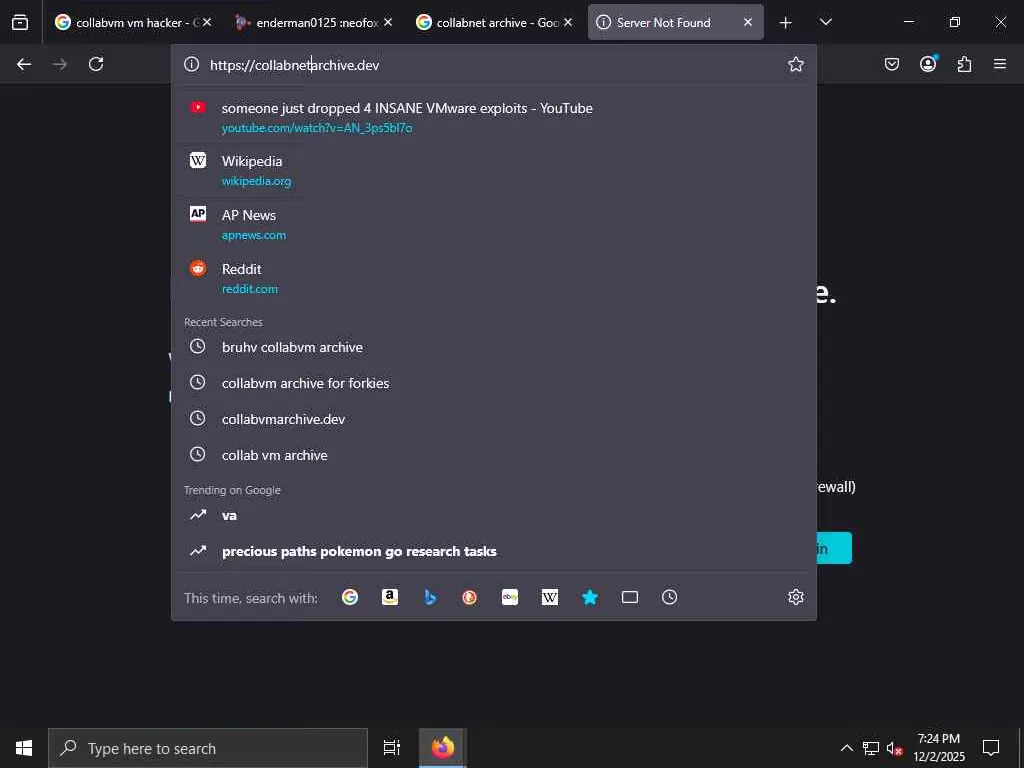Show hidden system tray icons
The width and height of the screenshot is (1024, 768).
[x=846, y=748]
